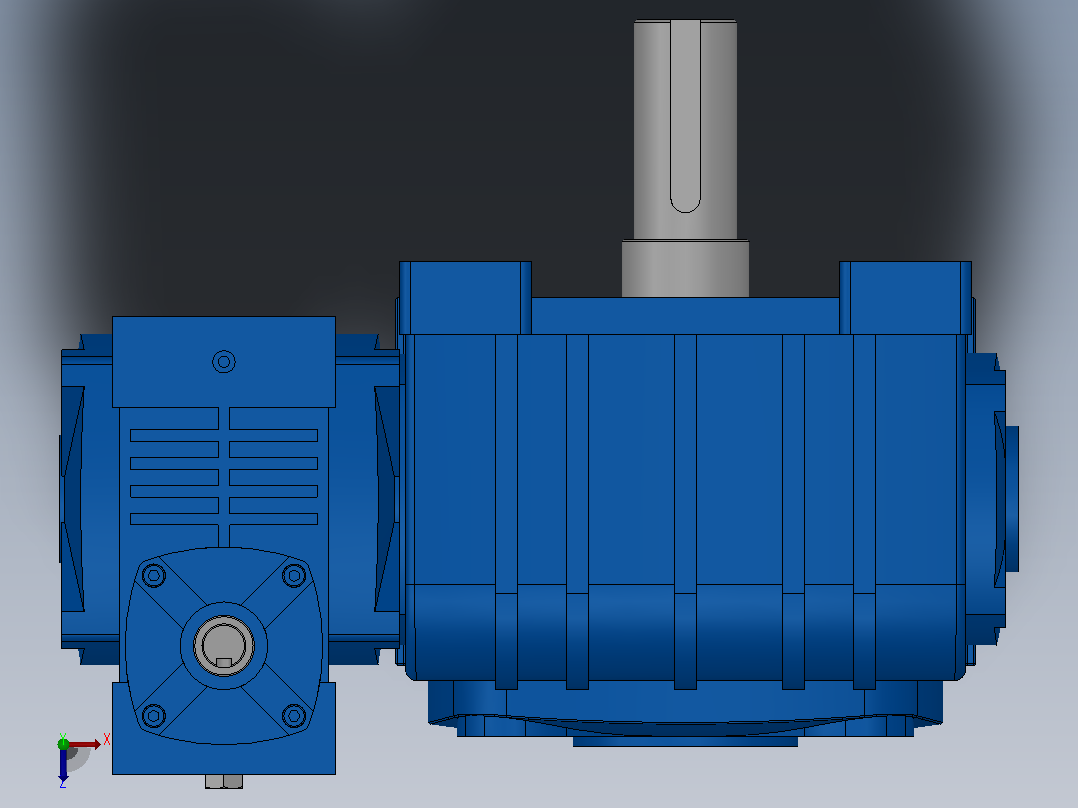Pick the bottom-left hex bolt on the flange

pyautogui.click(x=153, y=716)
